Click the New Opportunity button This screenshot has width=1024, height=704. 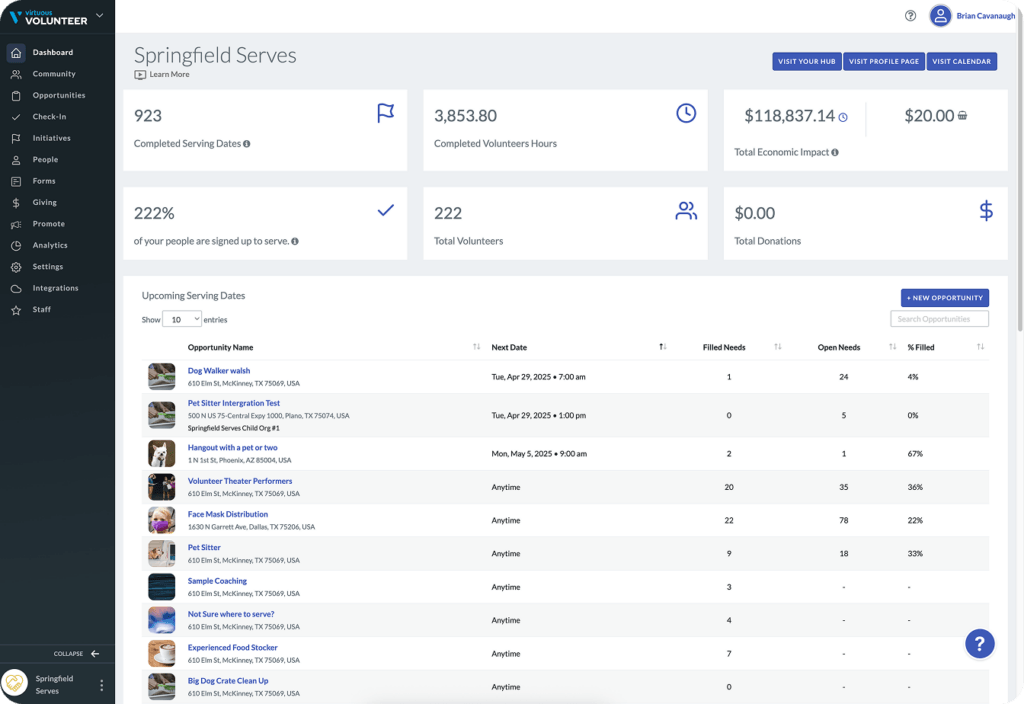coord(945,298)
